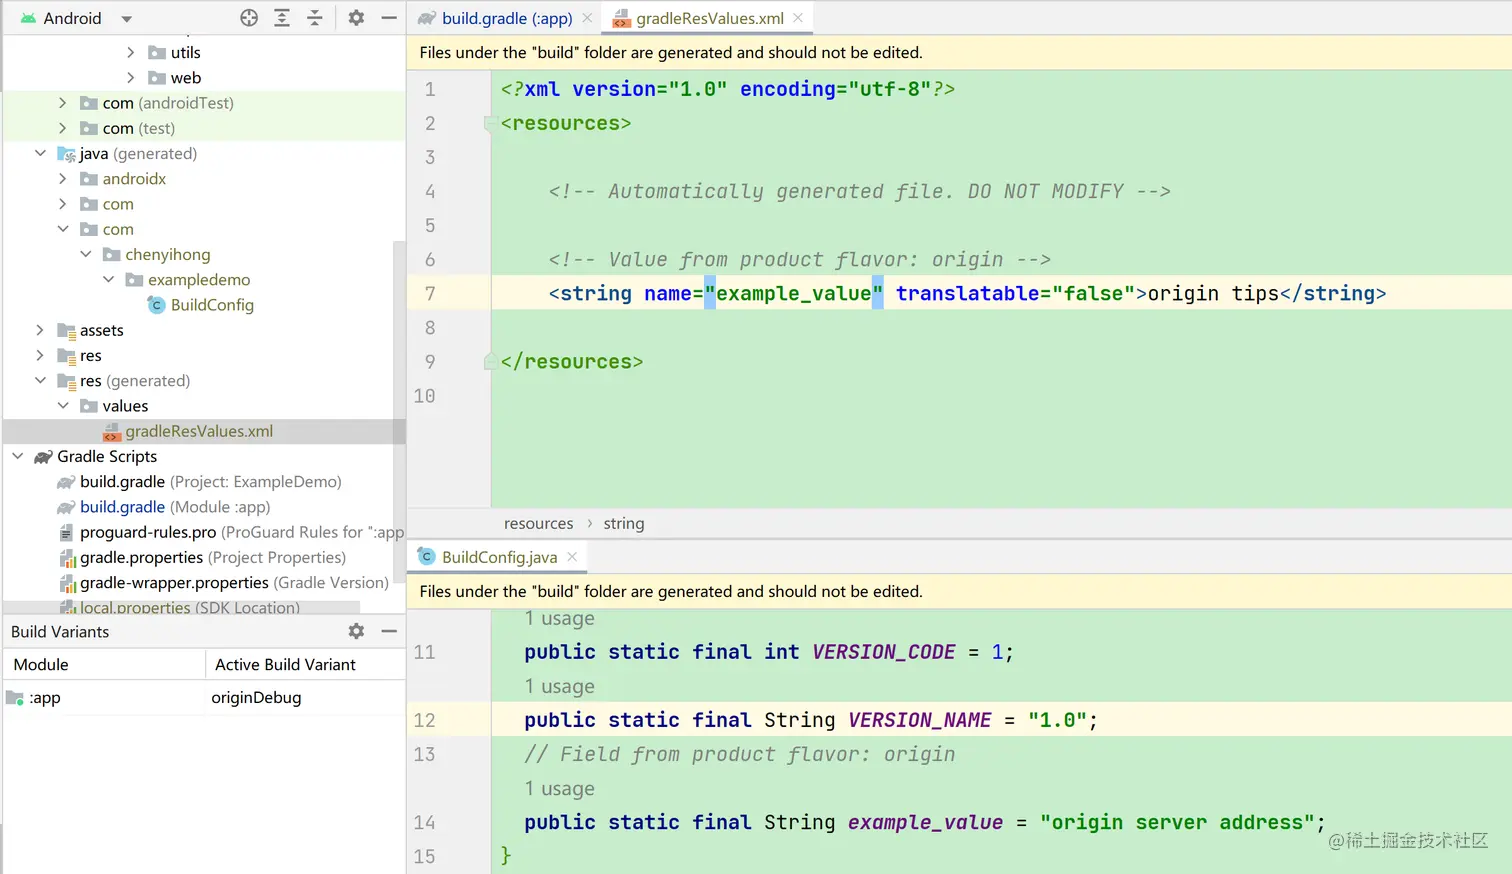
Task: Select gradleResValues.xml in project tree
Action: point(199,431)
